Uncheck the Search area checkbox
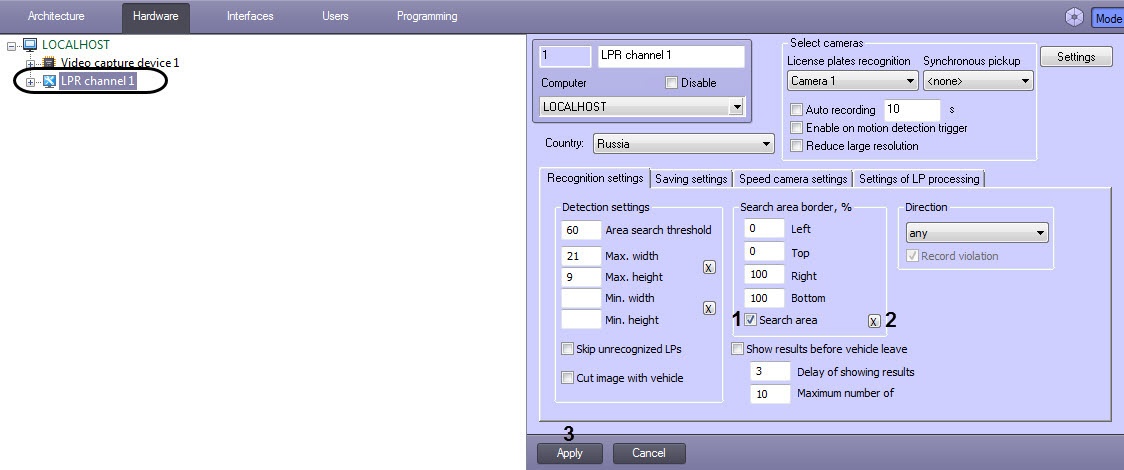This screenshot has width=1124, height=470. point(751,320)
